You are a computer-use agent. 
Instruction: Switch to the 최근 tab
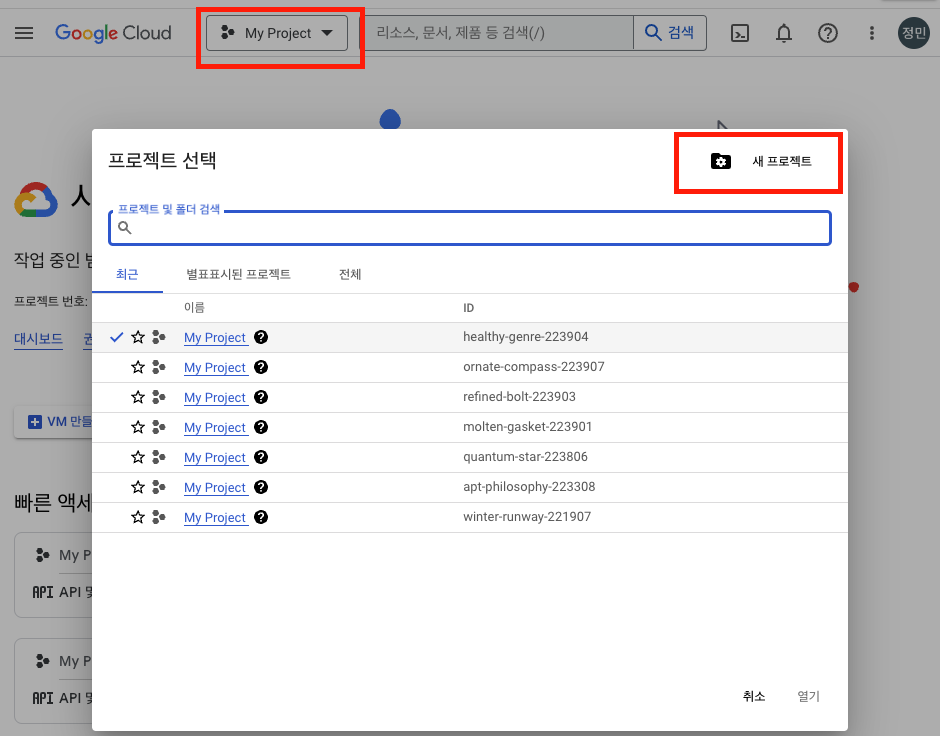[x=127, y=275]
